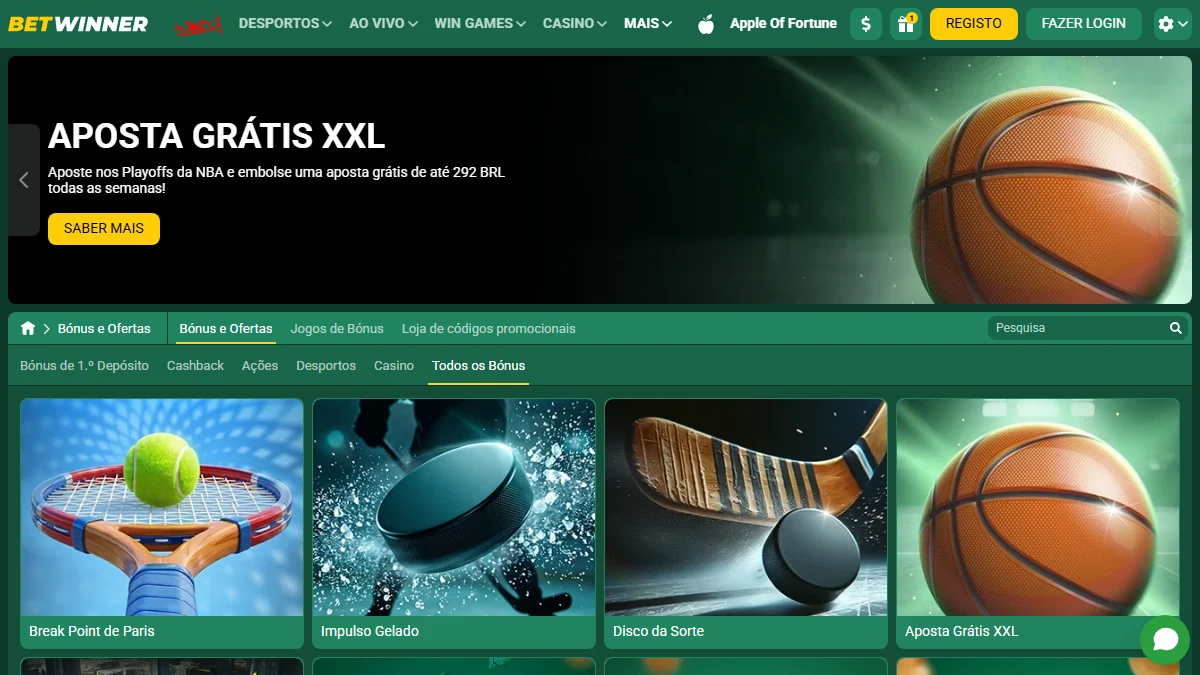
Task: Click the Impulso Gelado title
Action: (370, 631)
